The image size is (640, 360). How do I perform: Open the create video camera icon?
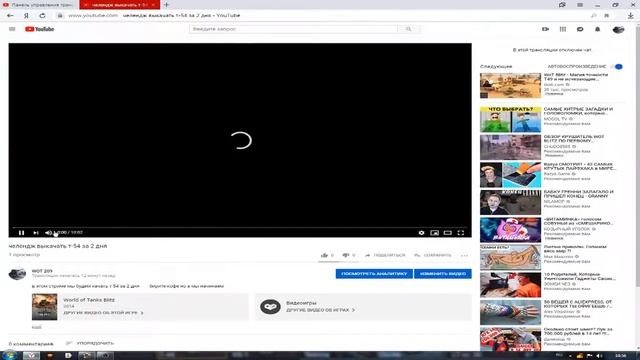point(545,29)
